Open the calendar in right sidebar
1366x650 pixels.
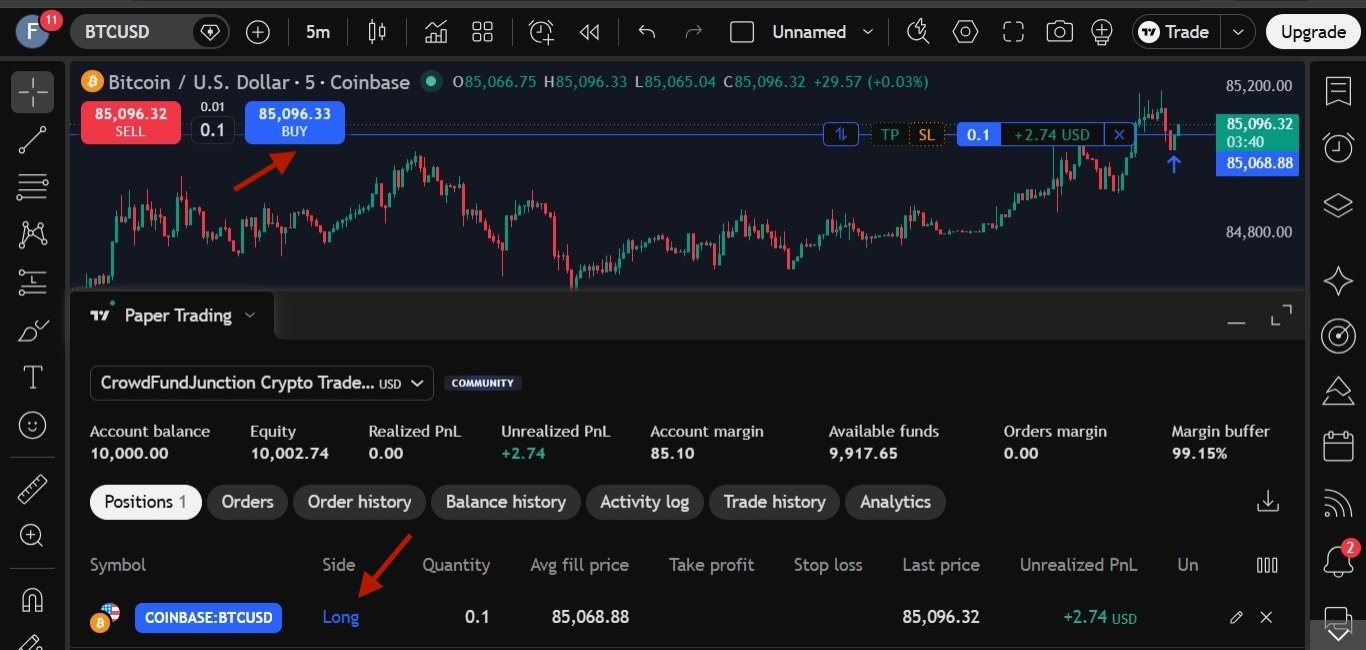[1338, 445]
